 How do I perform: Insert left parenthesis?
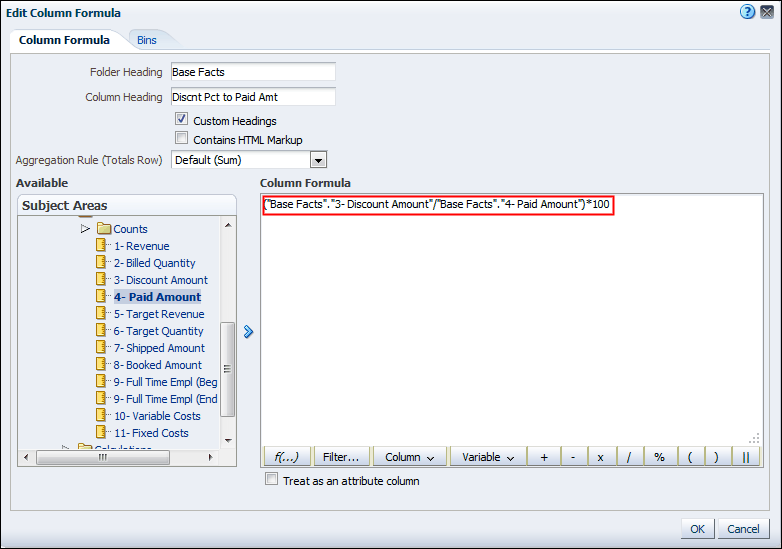tap(690, 457)
